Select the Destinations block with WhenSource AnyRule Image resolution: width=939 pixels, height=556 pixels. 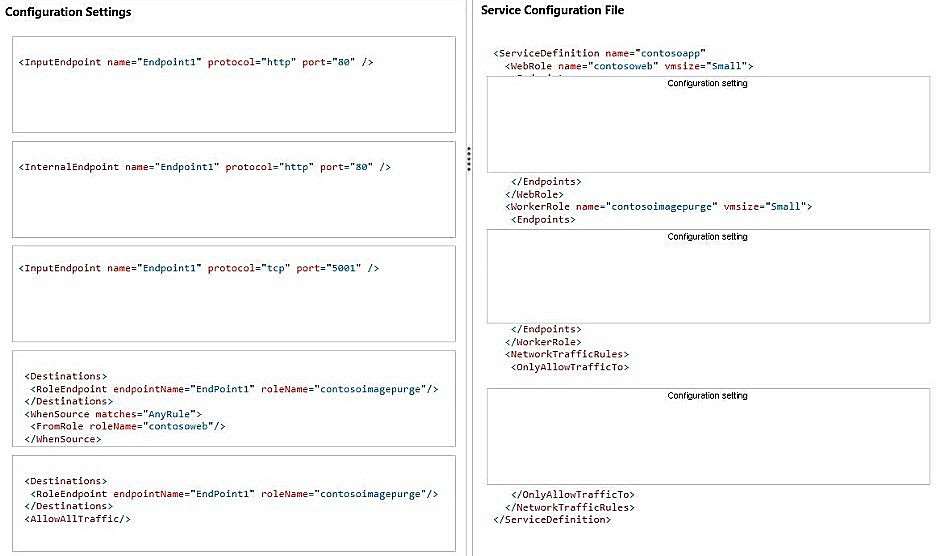pos(234,398)
